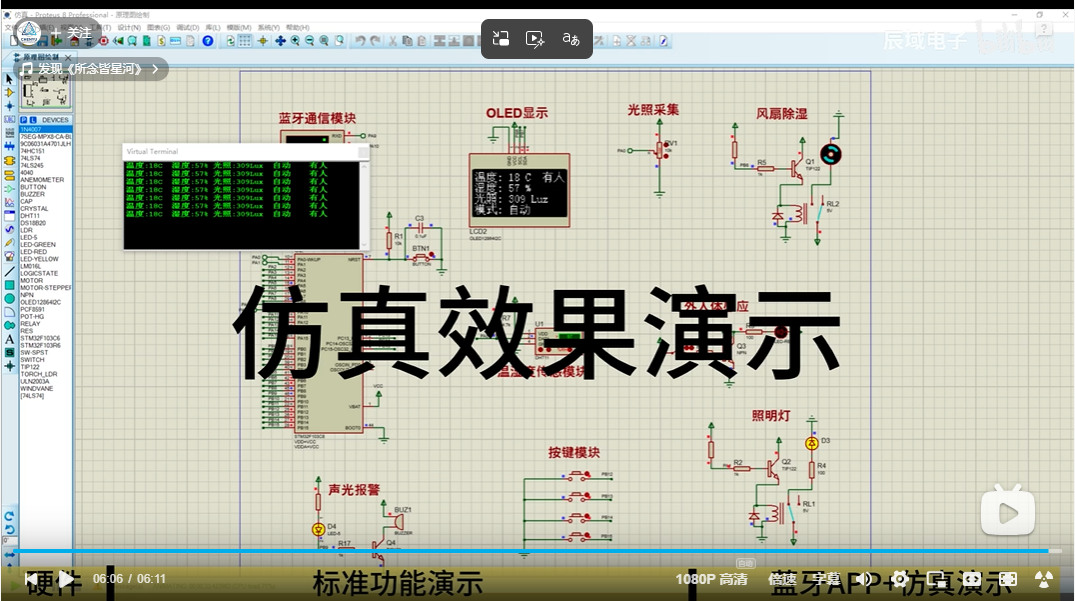Select the 2D line drawing tool
The width and height of the screenshot is (1075, 601).
pos(10,272)
